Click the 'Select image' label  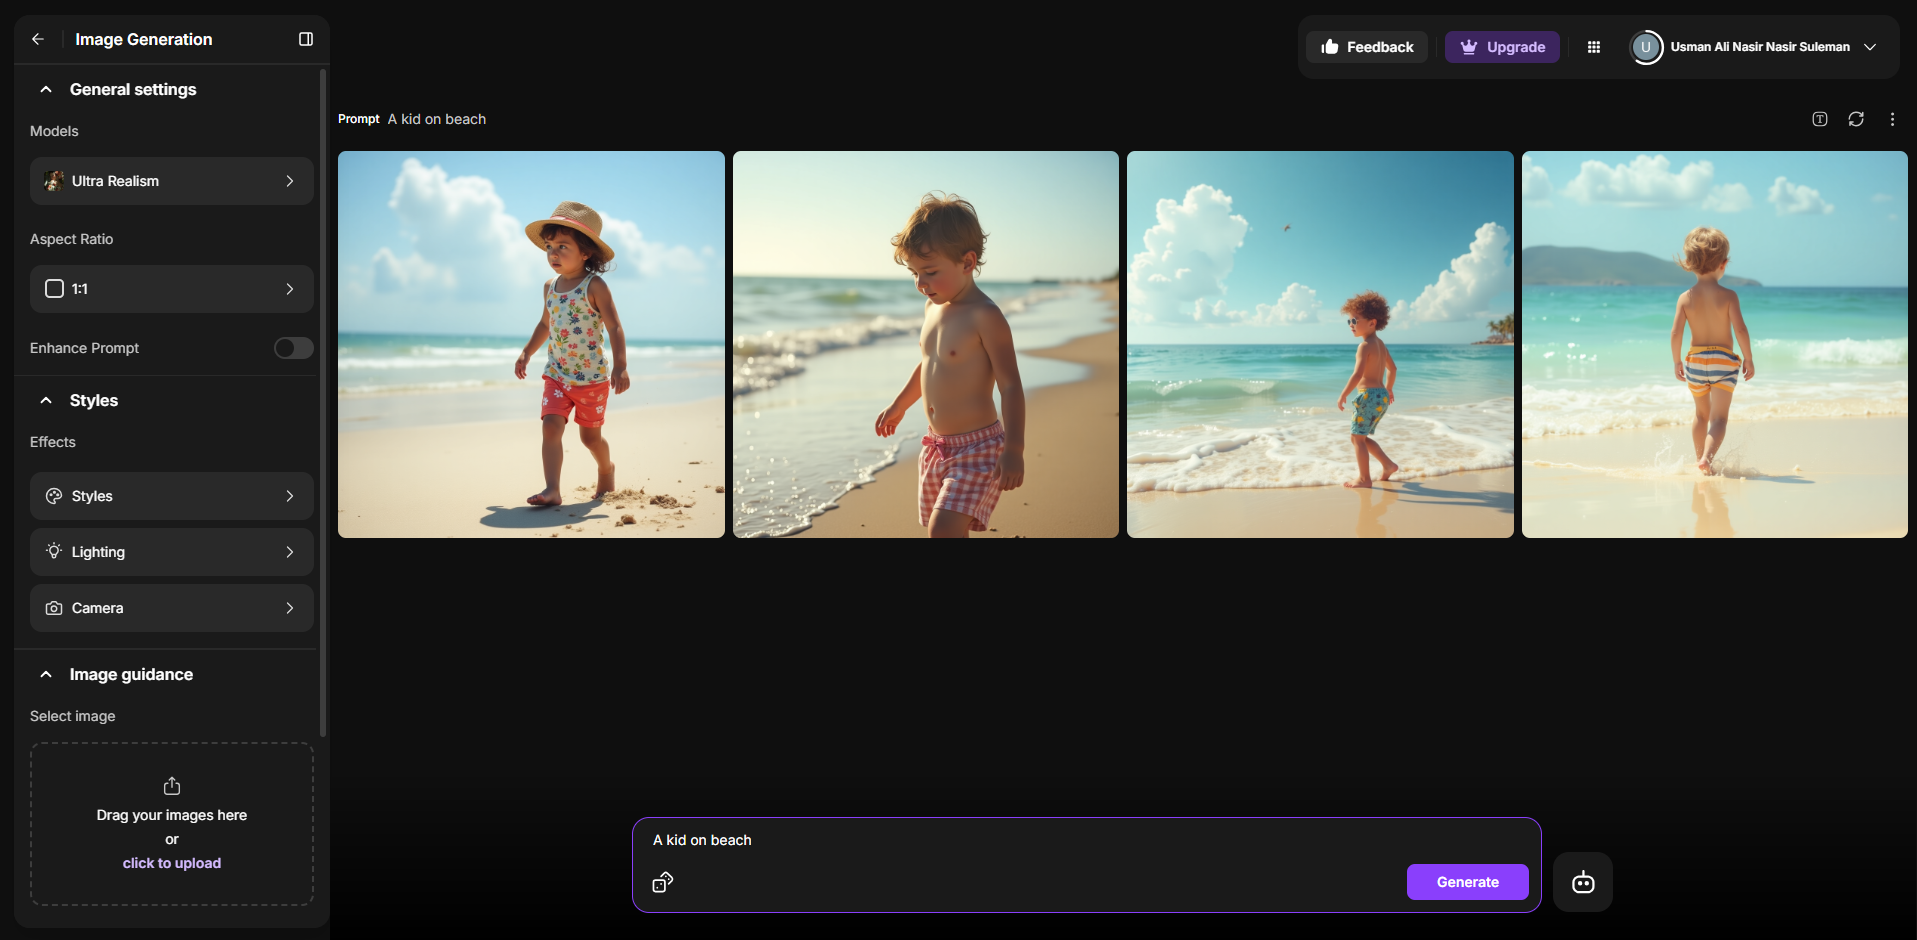pyautogui.click(x=72, y=716)
